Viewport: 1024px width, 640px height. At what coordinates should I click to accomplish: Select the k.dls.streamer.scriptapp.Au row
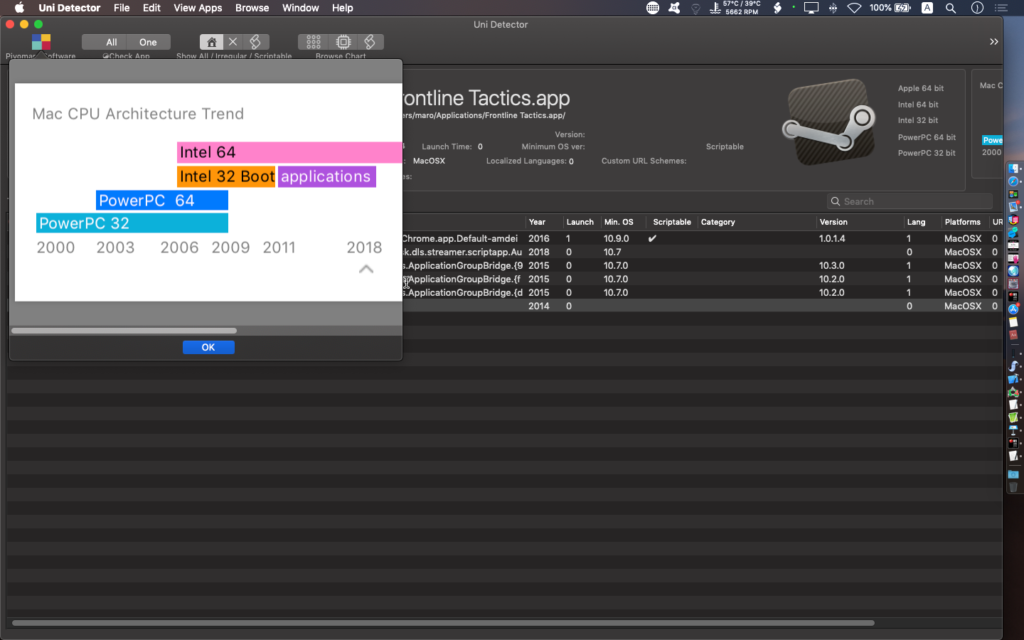[x=702, y=252]
